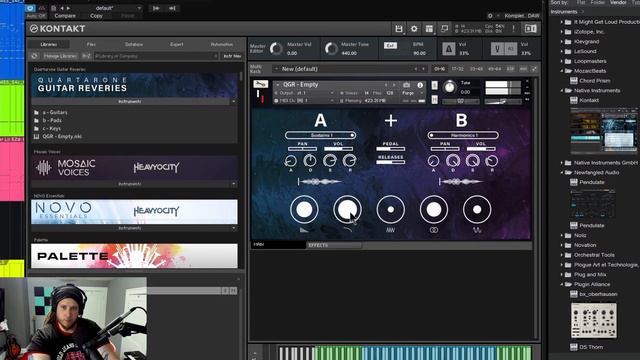Click the decay-ramp icon below the first big knob
Viewport: 640px width, 360px height.
[304, 230]
